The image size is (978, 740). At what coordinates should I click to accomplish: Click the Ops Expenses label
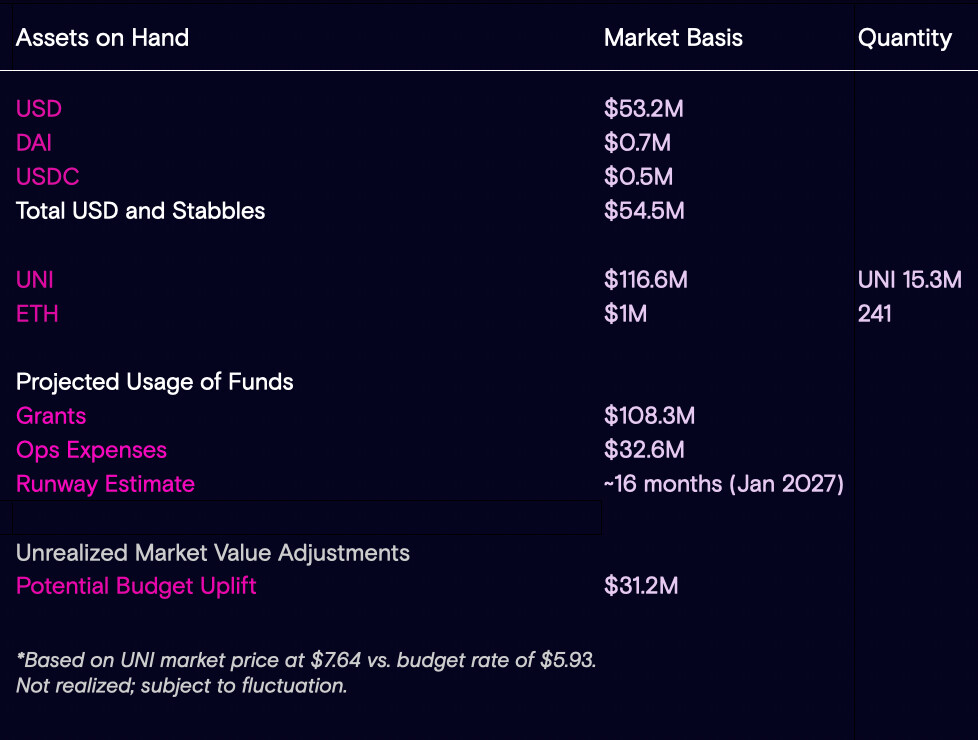tap(91, 450)
